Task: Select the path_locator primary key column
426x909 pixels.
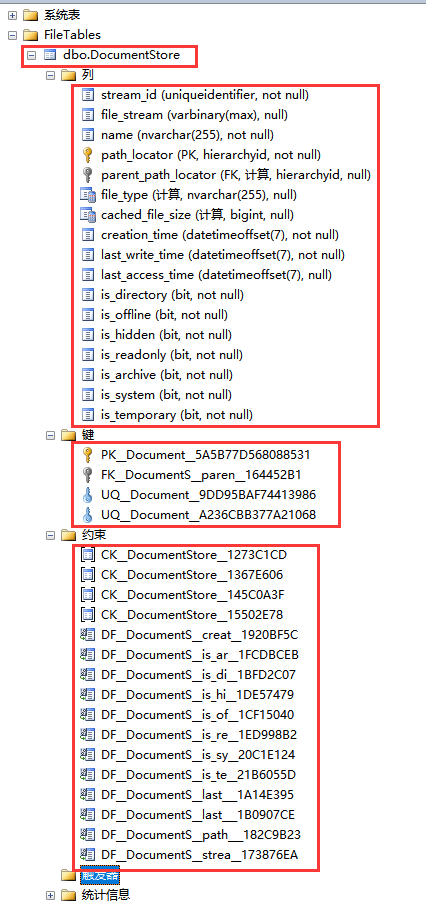Action: point(211,155)
